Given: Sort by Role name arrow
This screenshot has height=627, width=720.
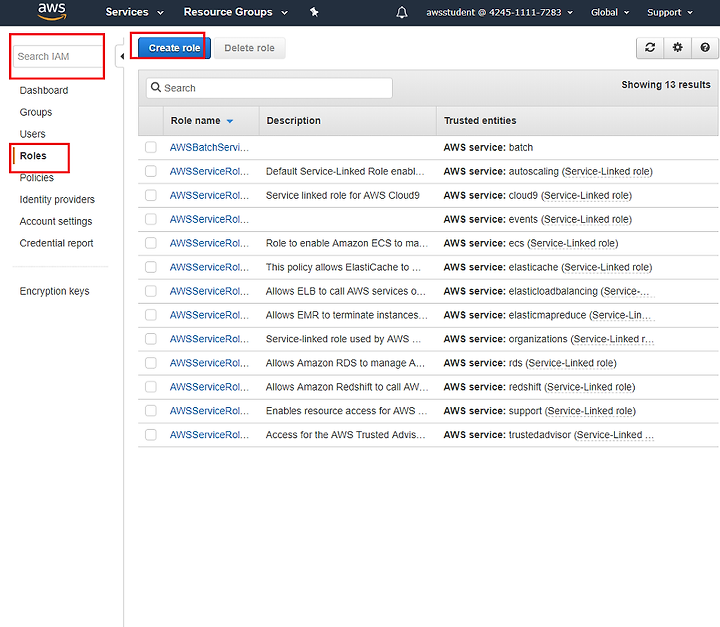Looking at the screenshot, I should point(230,121).
